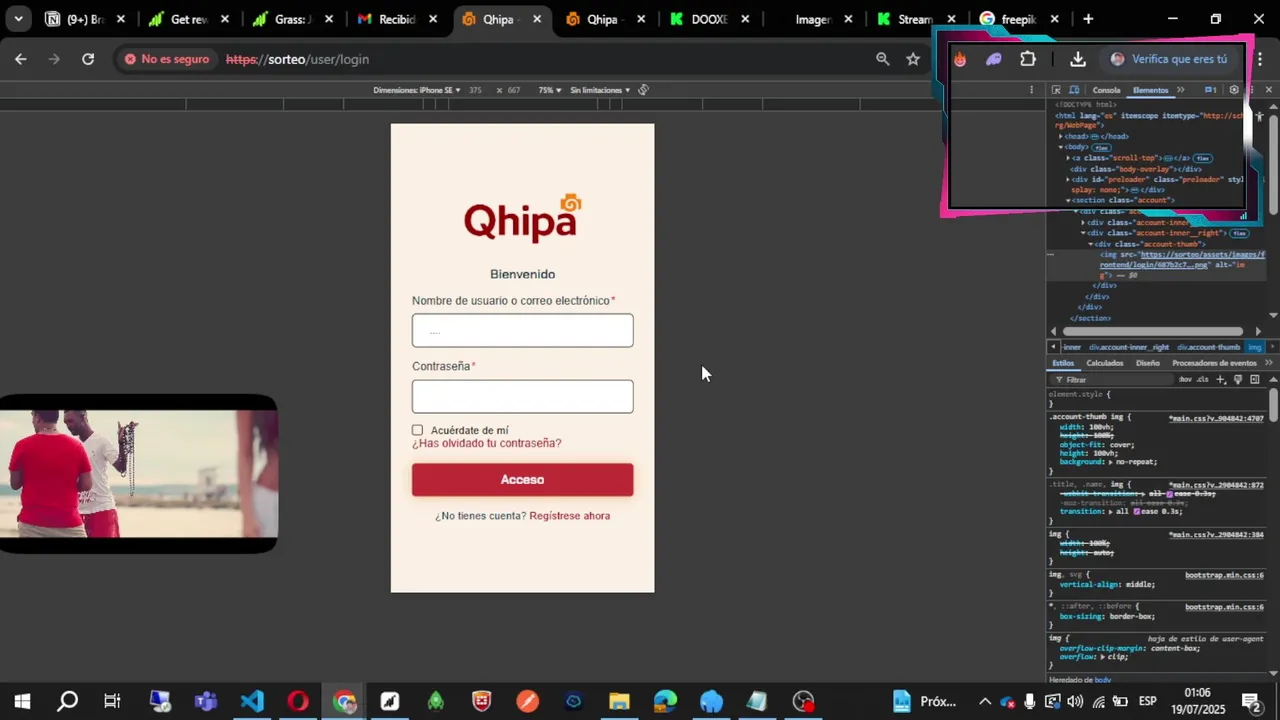Toggle the device toolbar icon in DevTools
Viewport: 1280px width, 720px height.
1074,90
